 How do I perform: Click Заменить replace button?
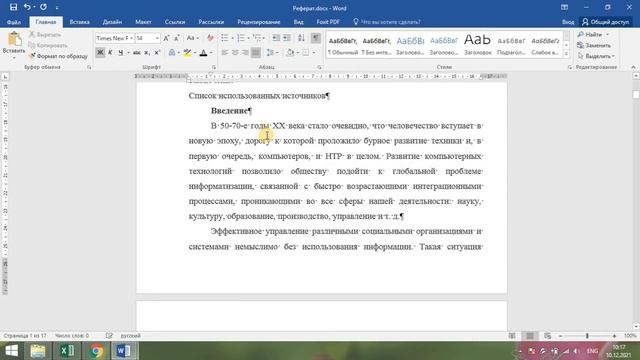point(594,45)
